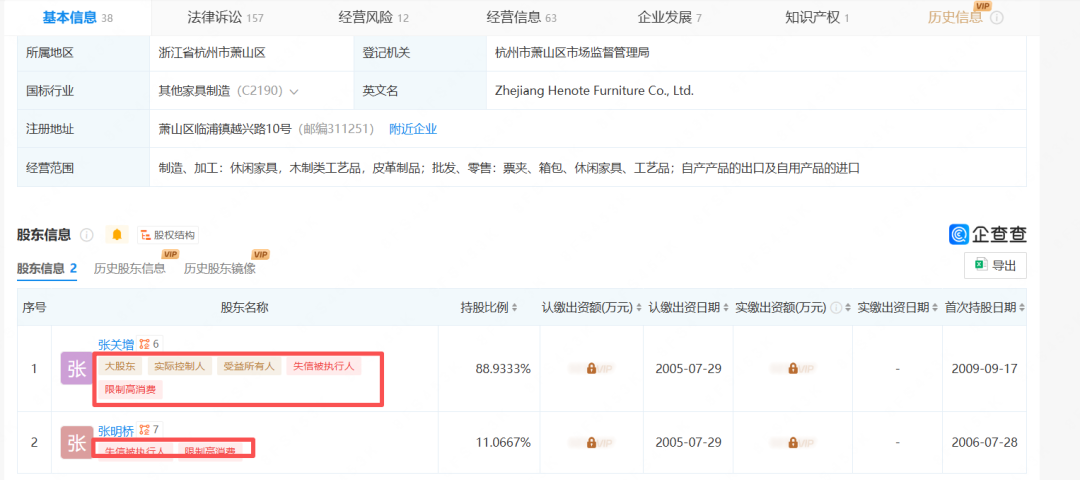The height and width of the screenshot is (480, 1080).
Task: Click the lock icon in 张关增 认缴出资额 cell
Action: [591, 369]
